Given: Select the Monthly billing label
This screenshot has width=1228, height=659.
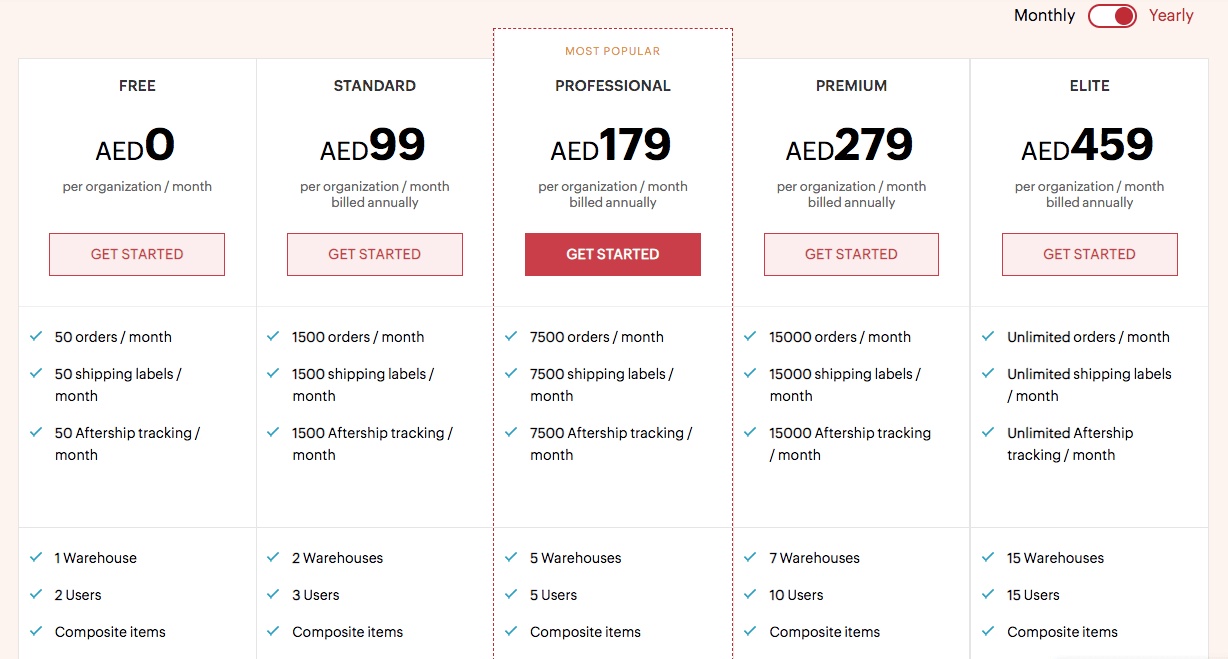Looking at the screenshot, I should pyautogui.click(x=1044, y=16).
